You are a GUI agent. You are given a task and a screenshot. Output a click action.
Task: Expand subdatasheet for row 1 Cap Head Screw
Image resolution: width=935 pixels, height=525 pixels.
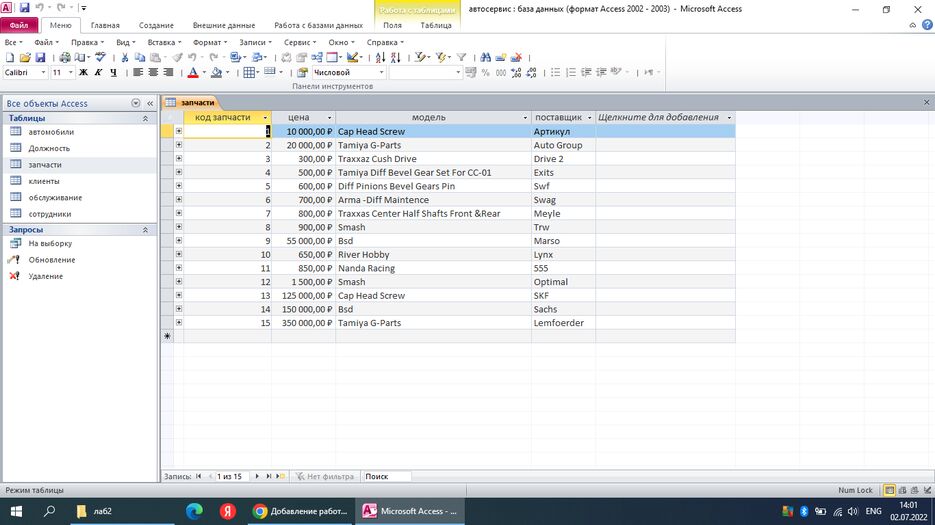pos(178,131)
